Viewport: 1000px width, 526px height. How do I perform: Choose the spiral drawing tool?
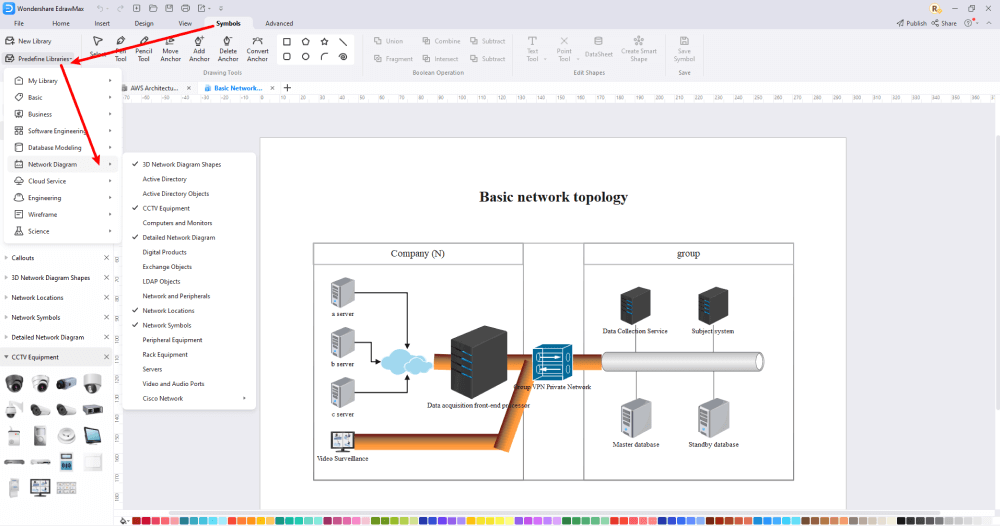click(343, 57)
